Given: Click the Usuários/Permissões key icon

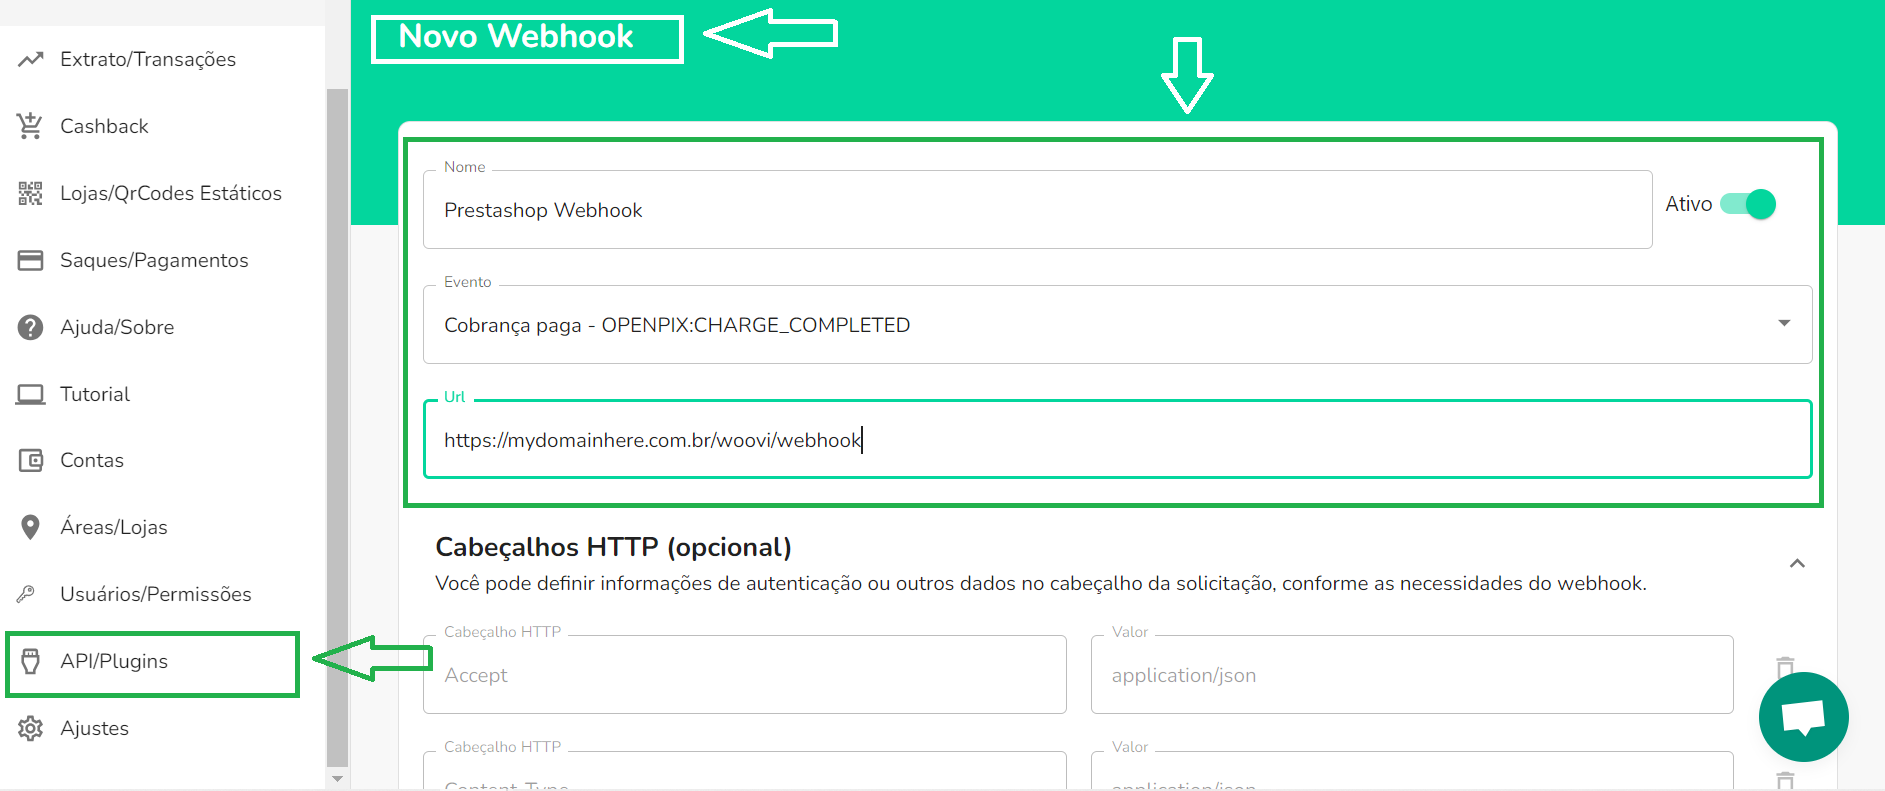Looking at the screenshot, I should click(x=27, y=594).
